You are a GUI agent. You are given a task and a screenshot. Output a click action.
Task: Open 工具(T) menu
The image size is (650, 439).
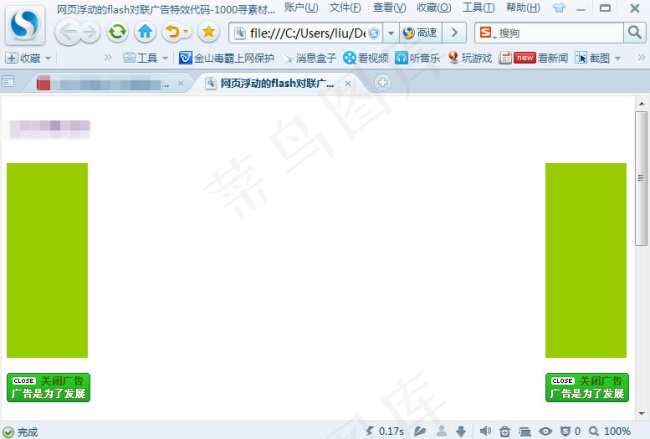(x=479, y=8)
